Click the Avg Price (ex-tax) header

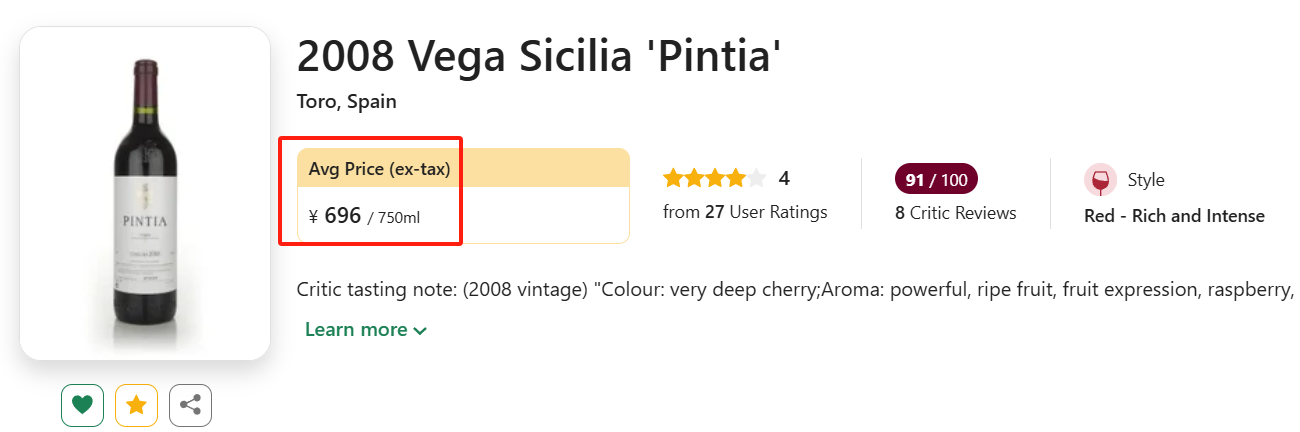tap(379, 169)
